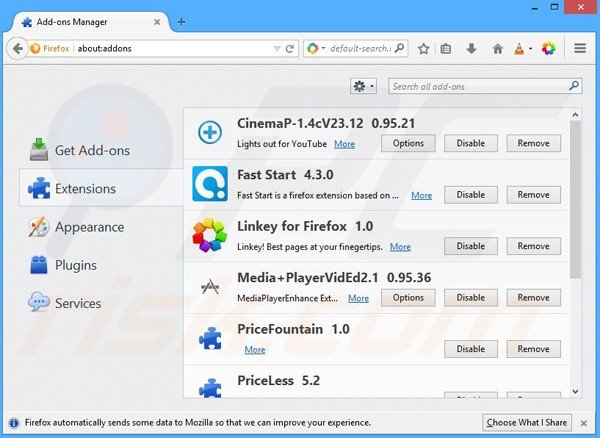Remove the CinemaP-1.4cV23.12 extension
Screen dimensions: 600x438
tap(533, 143)
